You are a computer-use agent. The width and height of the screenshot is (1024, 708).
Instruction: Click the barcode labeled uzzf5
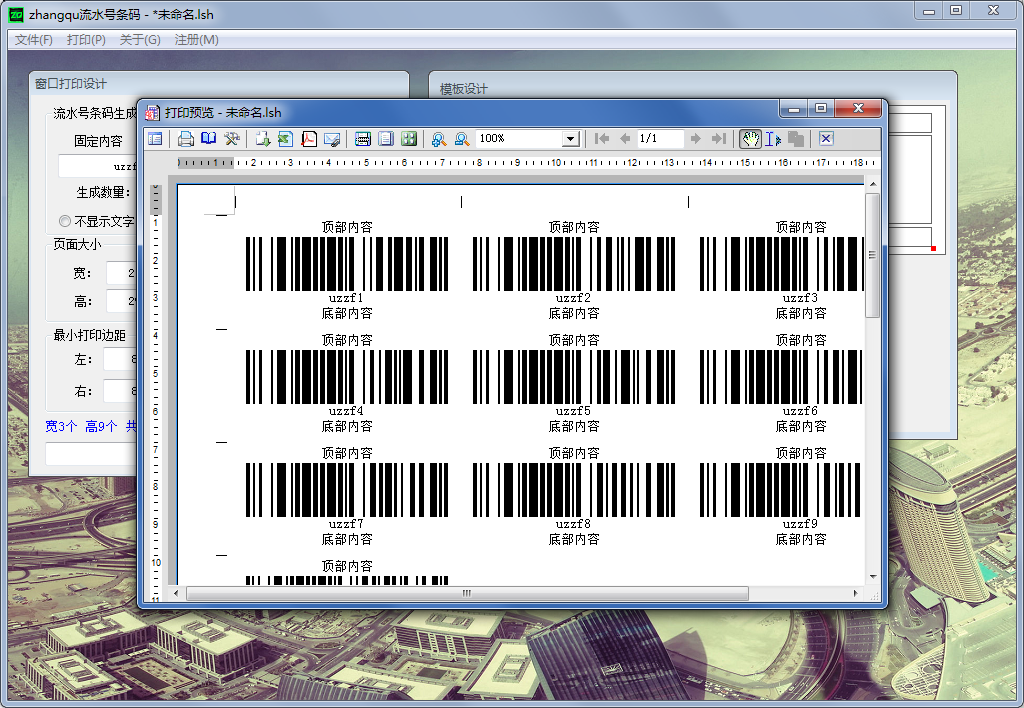(x=574, y=377)
